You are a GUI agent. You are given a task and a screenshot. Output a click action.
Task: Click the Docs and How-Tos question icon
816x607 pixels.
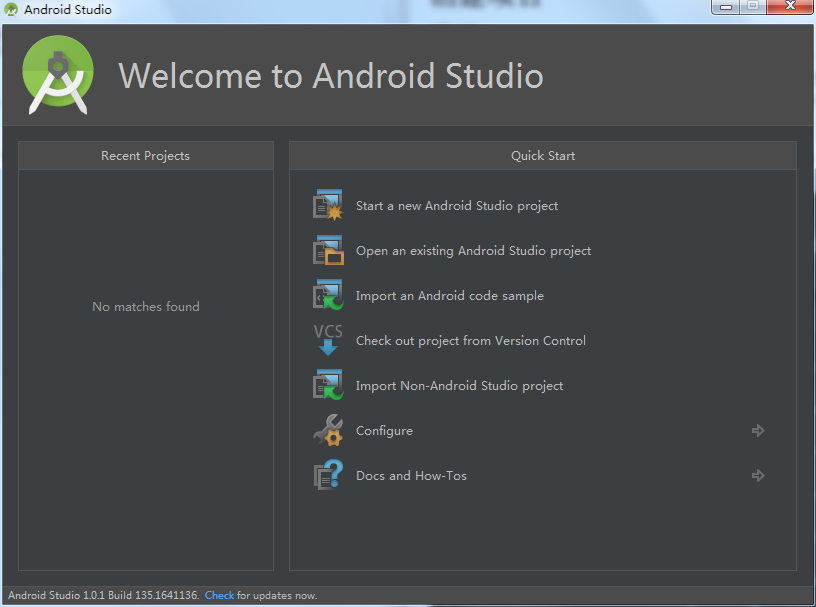(328, 475)
